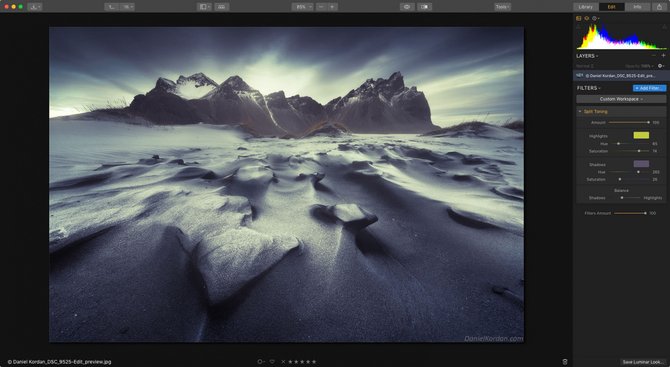Click zoom in plus button in toolbar
Viewport: 670px width, 367px height.
coord(332,7)
